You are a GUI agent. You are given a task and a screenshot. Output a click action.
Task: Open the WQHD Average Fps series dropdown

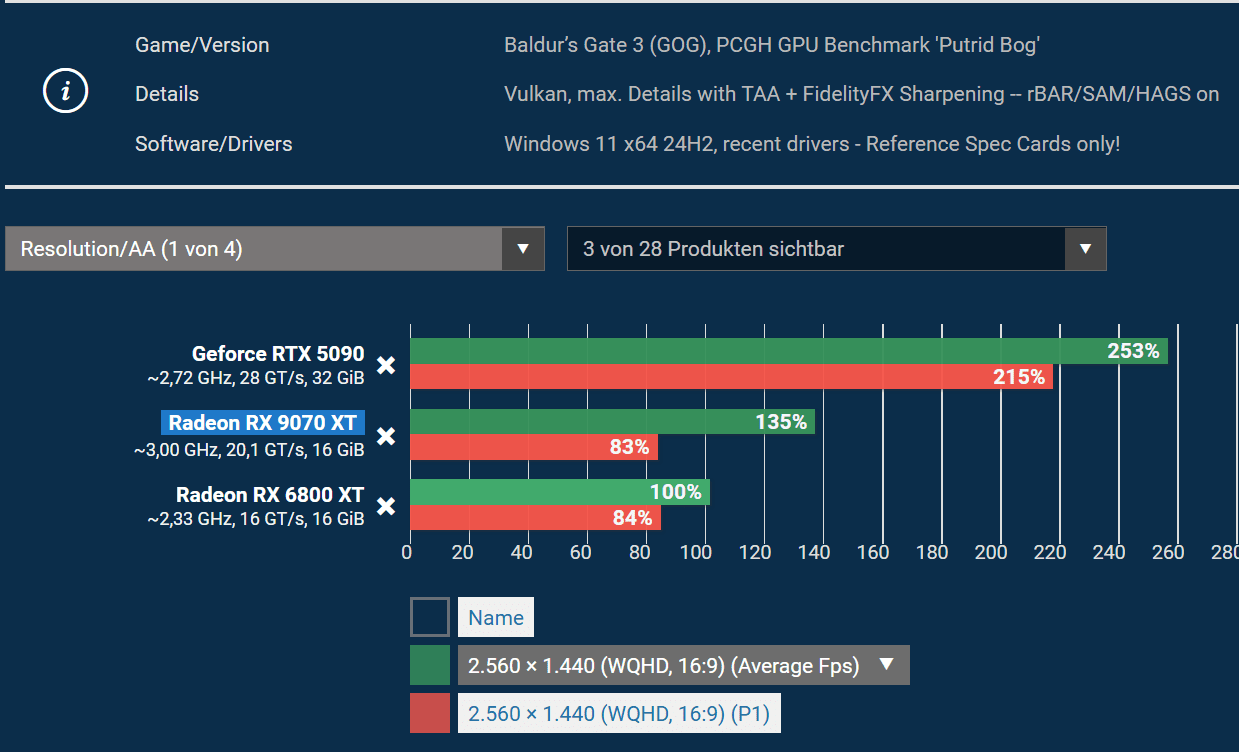point(683,665)
